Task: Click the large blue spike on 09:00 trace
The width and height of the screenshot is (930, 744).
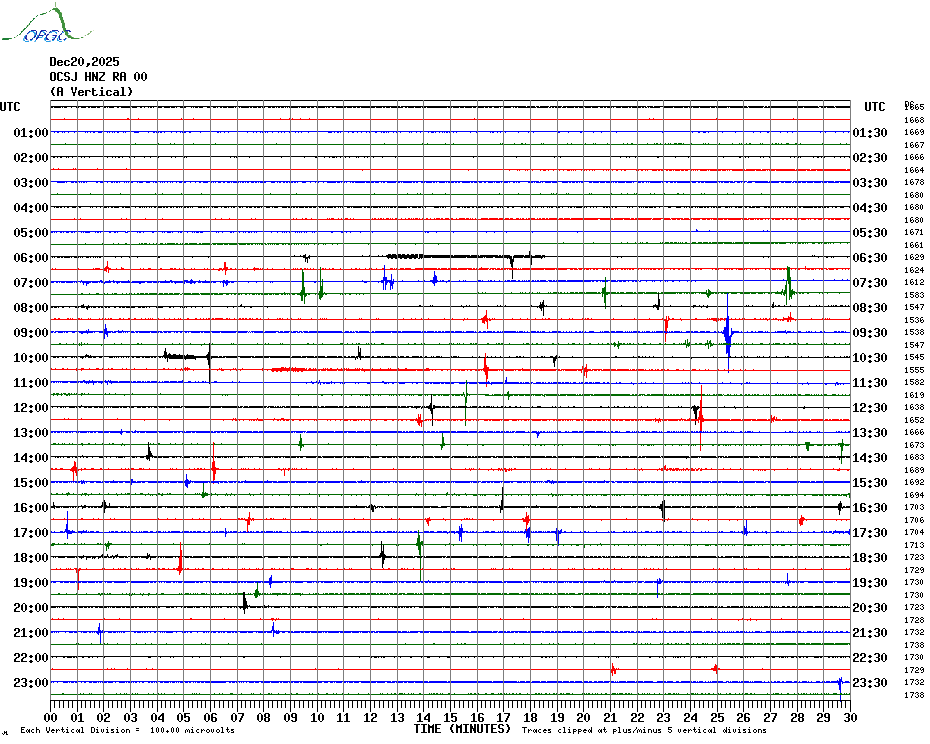Action: click(x=728, y=335)
